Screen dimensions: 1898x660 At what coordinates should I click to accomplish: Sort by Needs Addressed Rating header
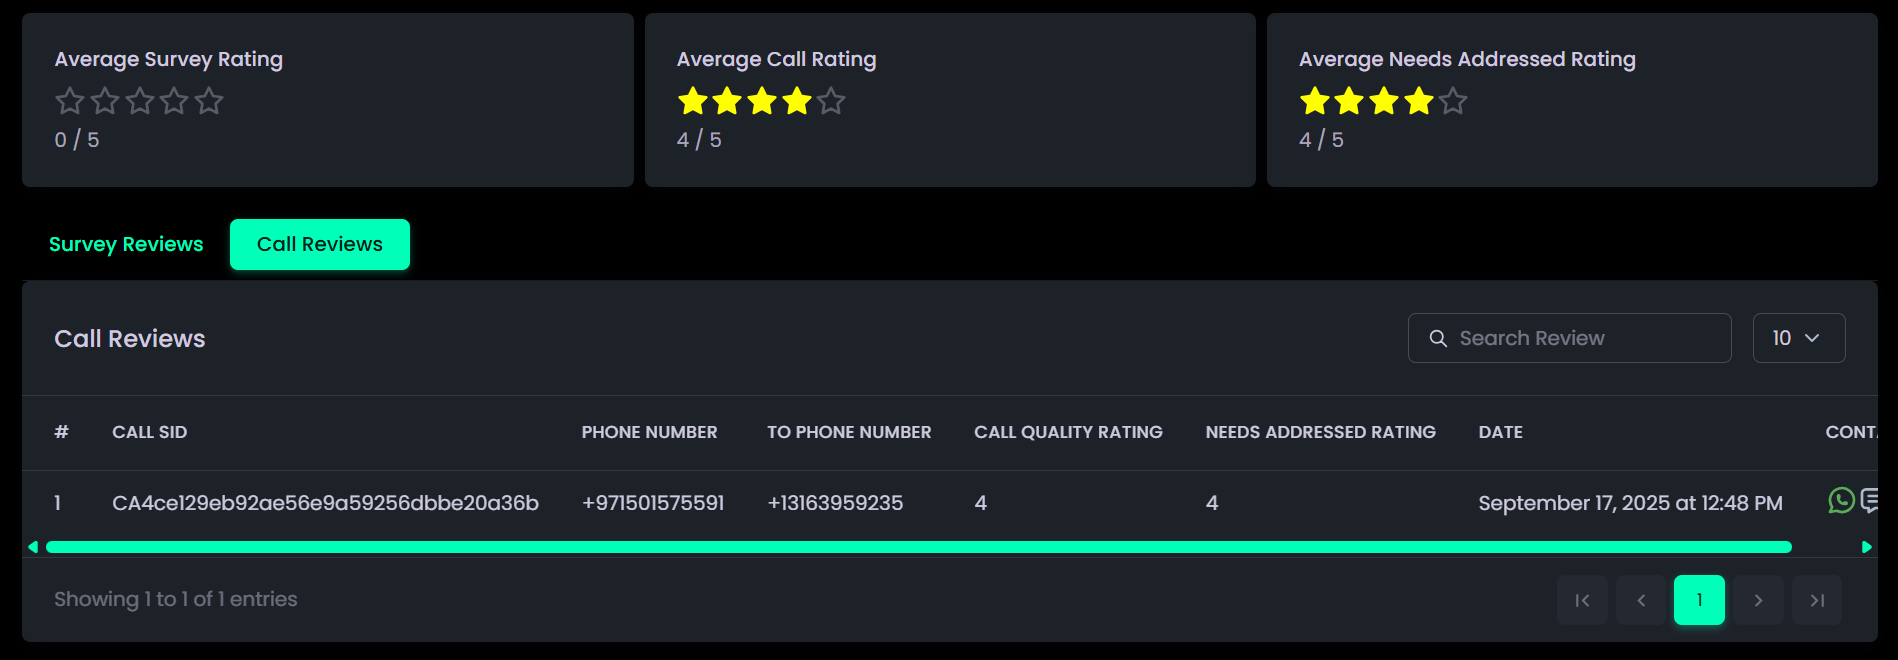click(1320, 432)
